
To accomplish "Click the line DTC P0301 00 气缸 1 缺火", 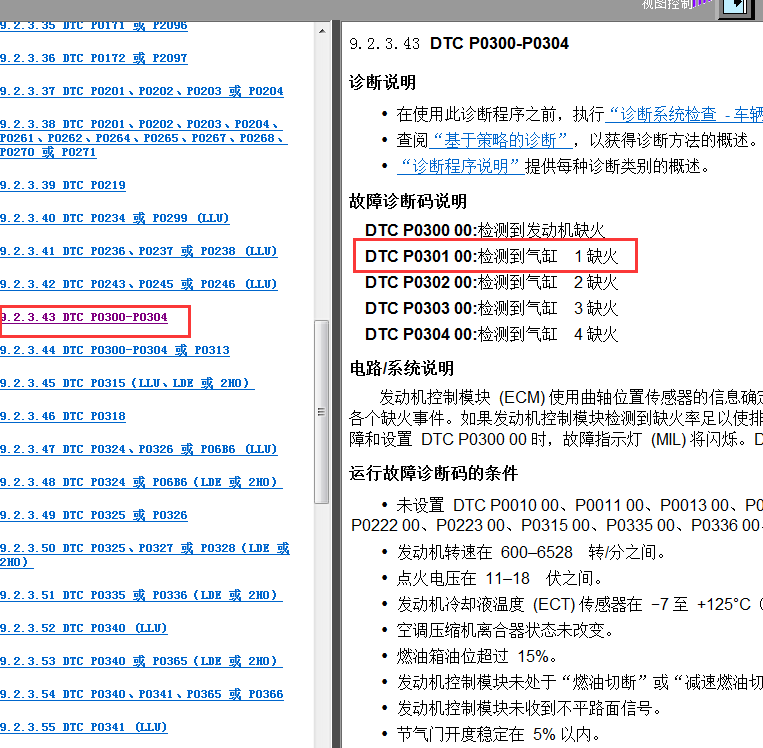I will [x=491, y=256].
